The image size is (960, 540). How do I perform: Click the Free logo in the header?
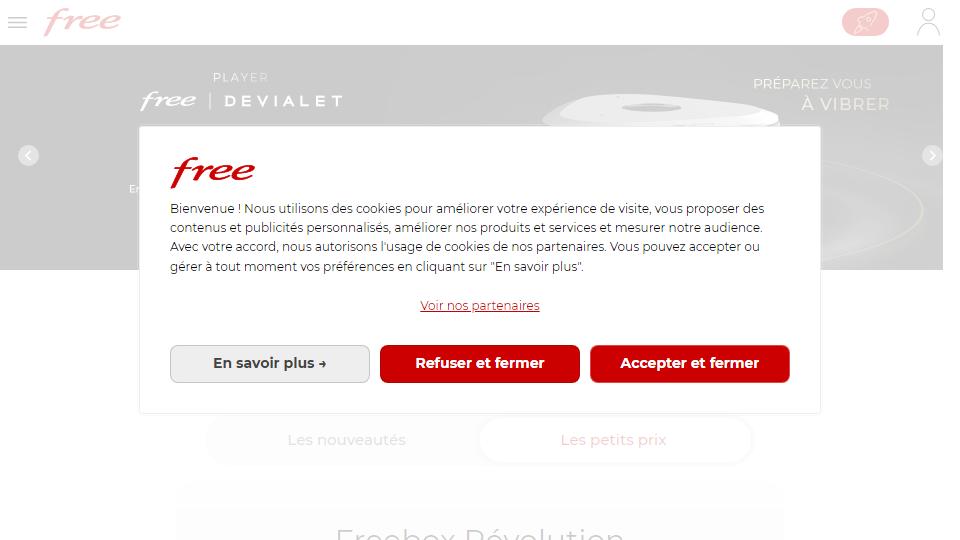tap(82, 22)
